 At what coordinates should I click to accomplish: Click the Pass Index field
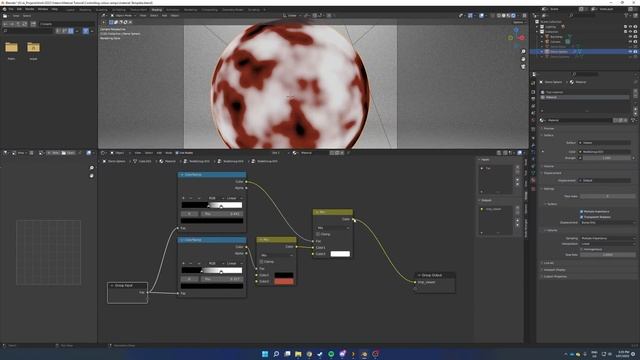[607, 196]
